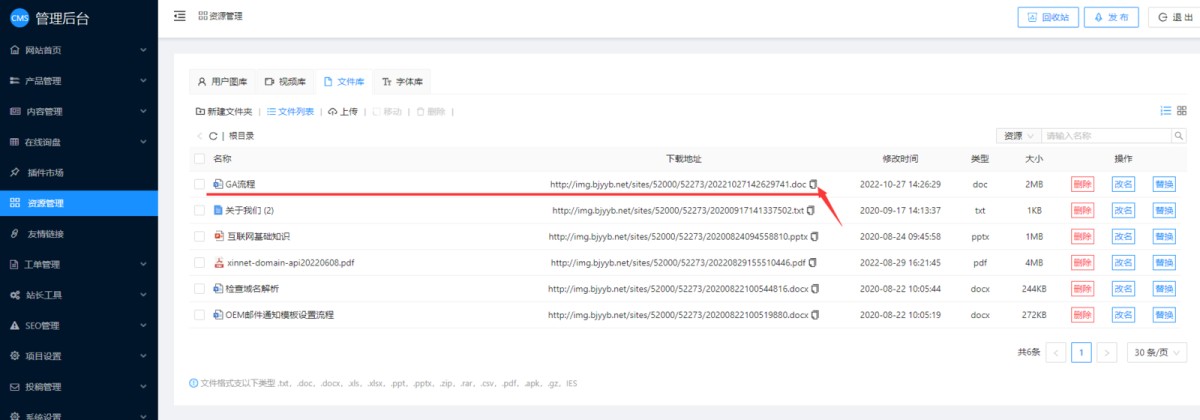1200x420 pixels.
Task: Check the 关于我们 (2) row checkbox
Action: point(199,210)
